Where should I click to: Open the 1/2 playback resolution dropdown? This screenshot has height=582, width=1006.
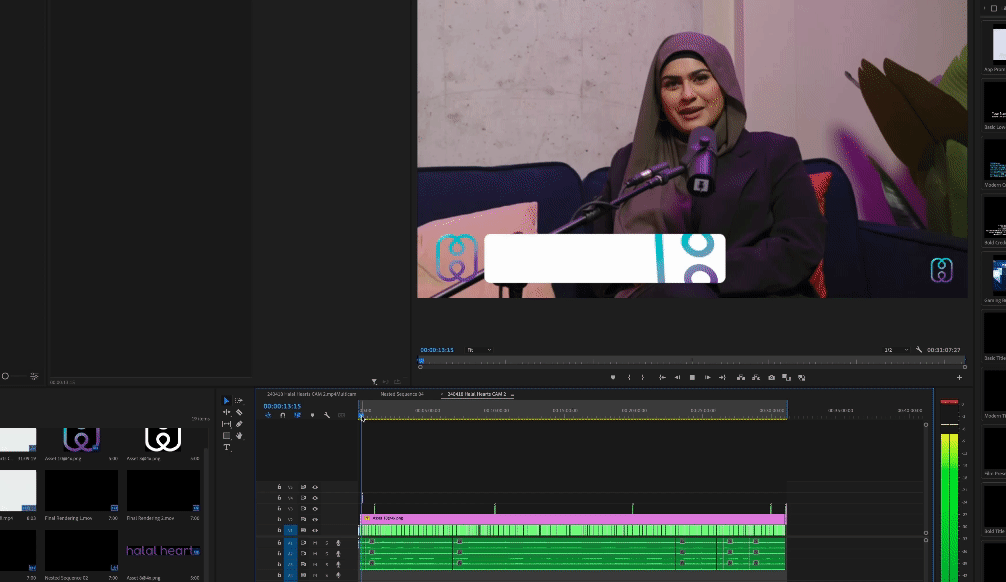pos(896,350)
